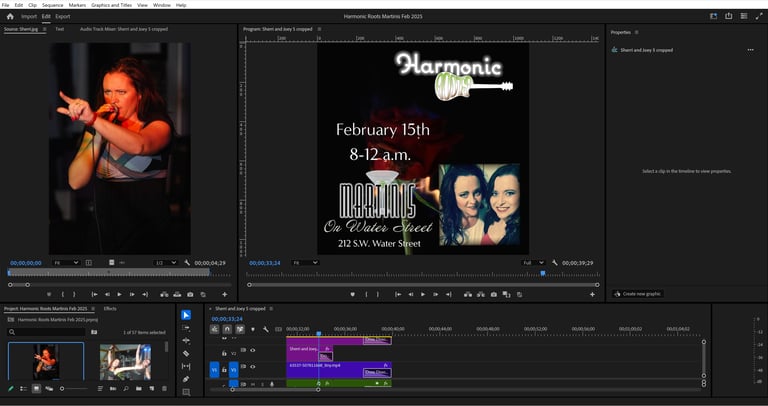Click Create new graphic button
The image size is (768, 406).
[638, 294]
